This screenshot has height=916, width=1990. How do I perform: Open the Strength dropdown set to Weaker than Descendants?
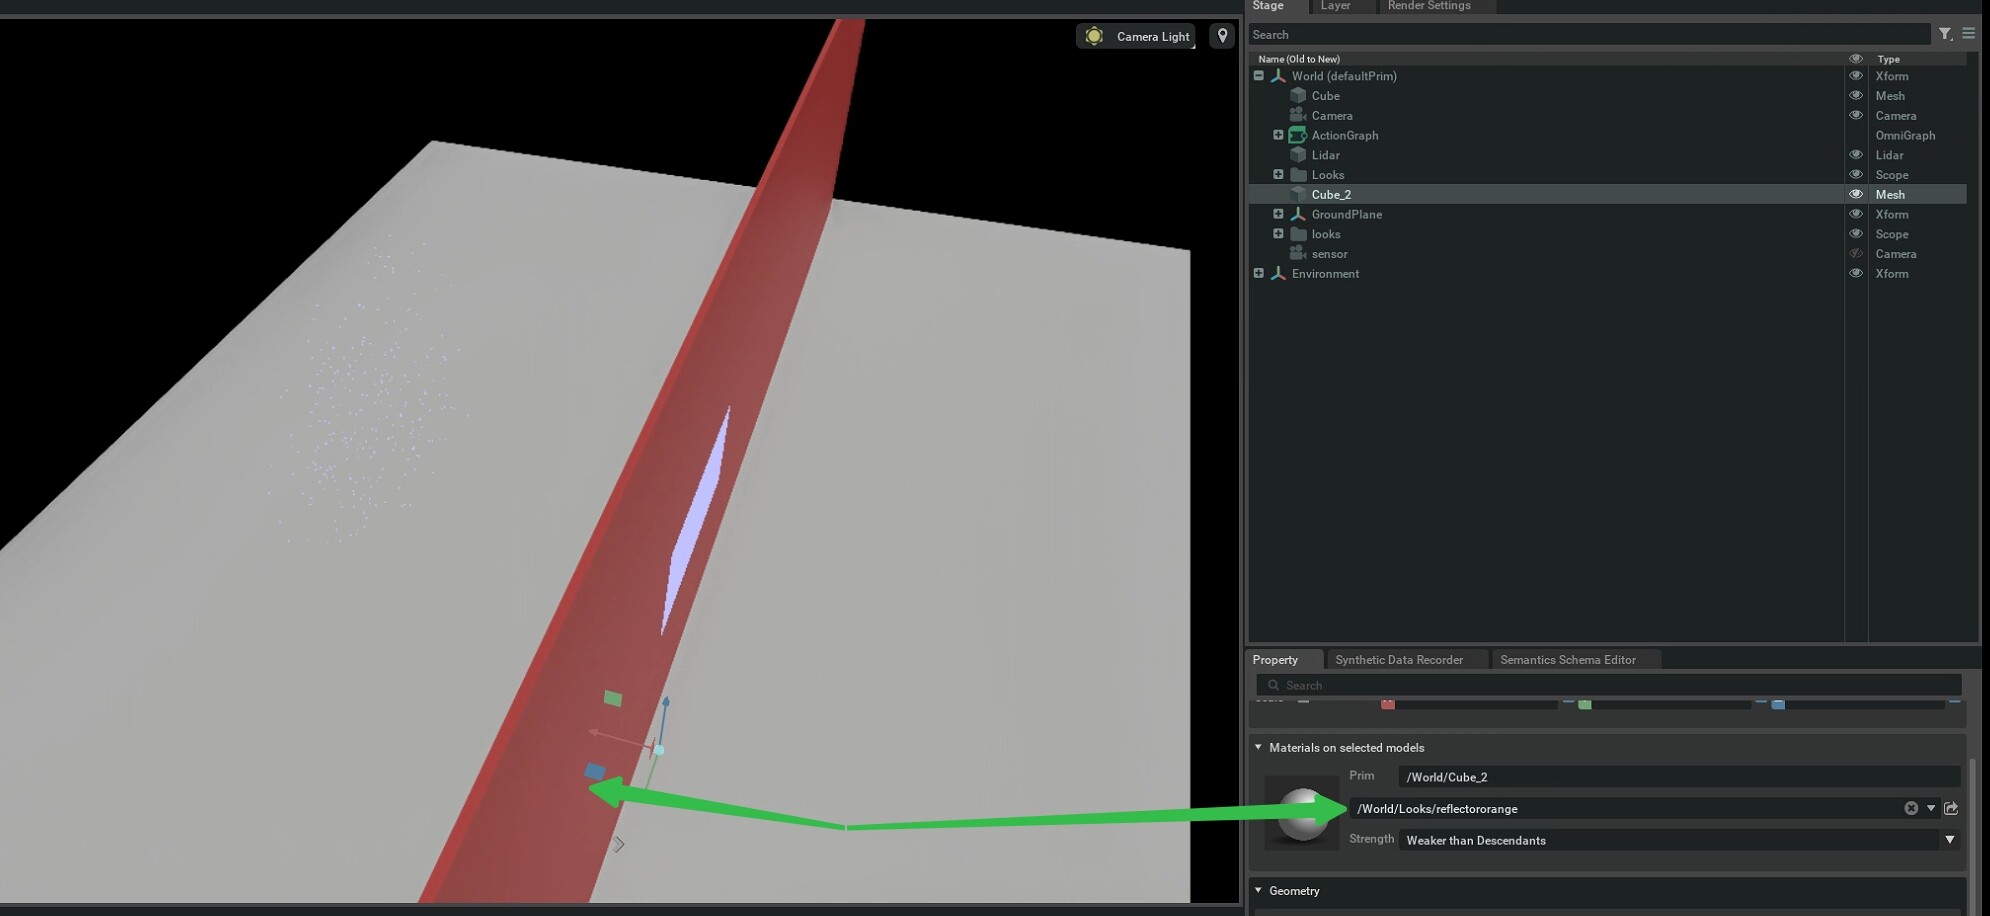1950,840
